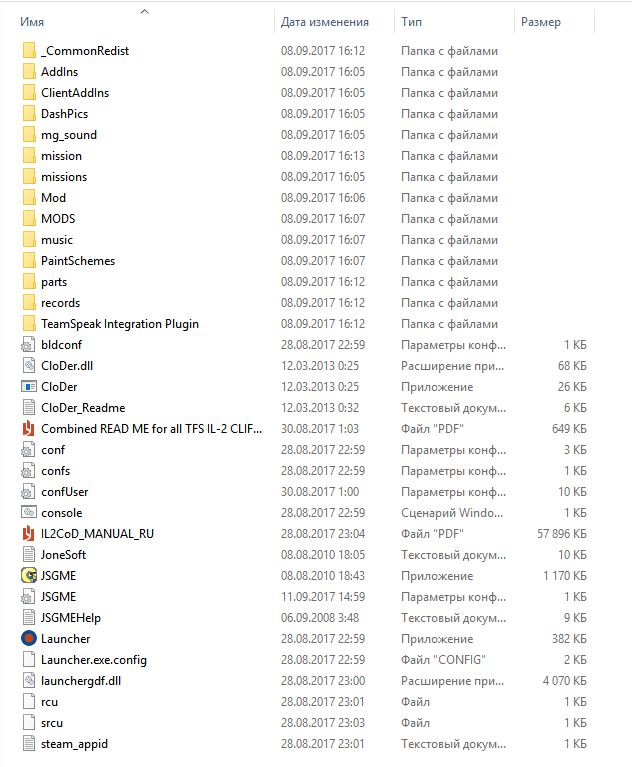
Task: Click the 382 КБ size value
Action: tap(569, 639)
